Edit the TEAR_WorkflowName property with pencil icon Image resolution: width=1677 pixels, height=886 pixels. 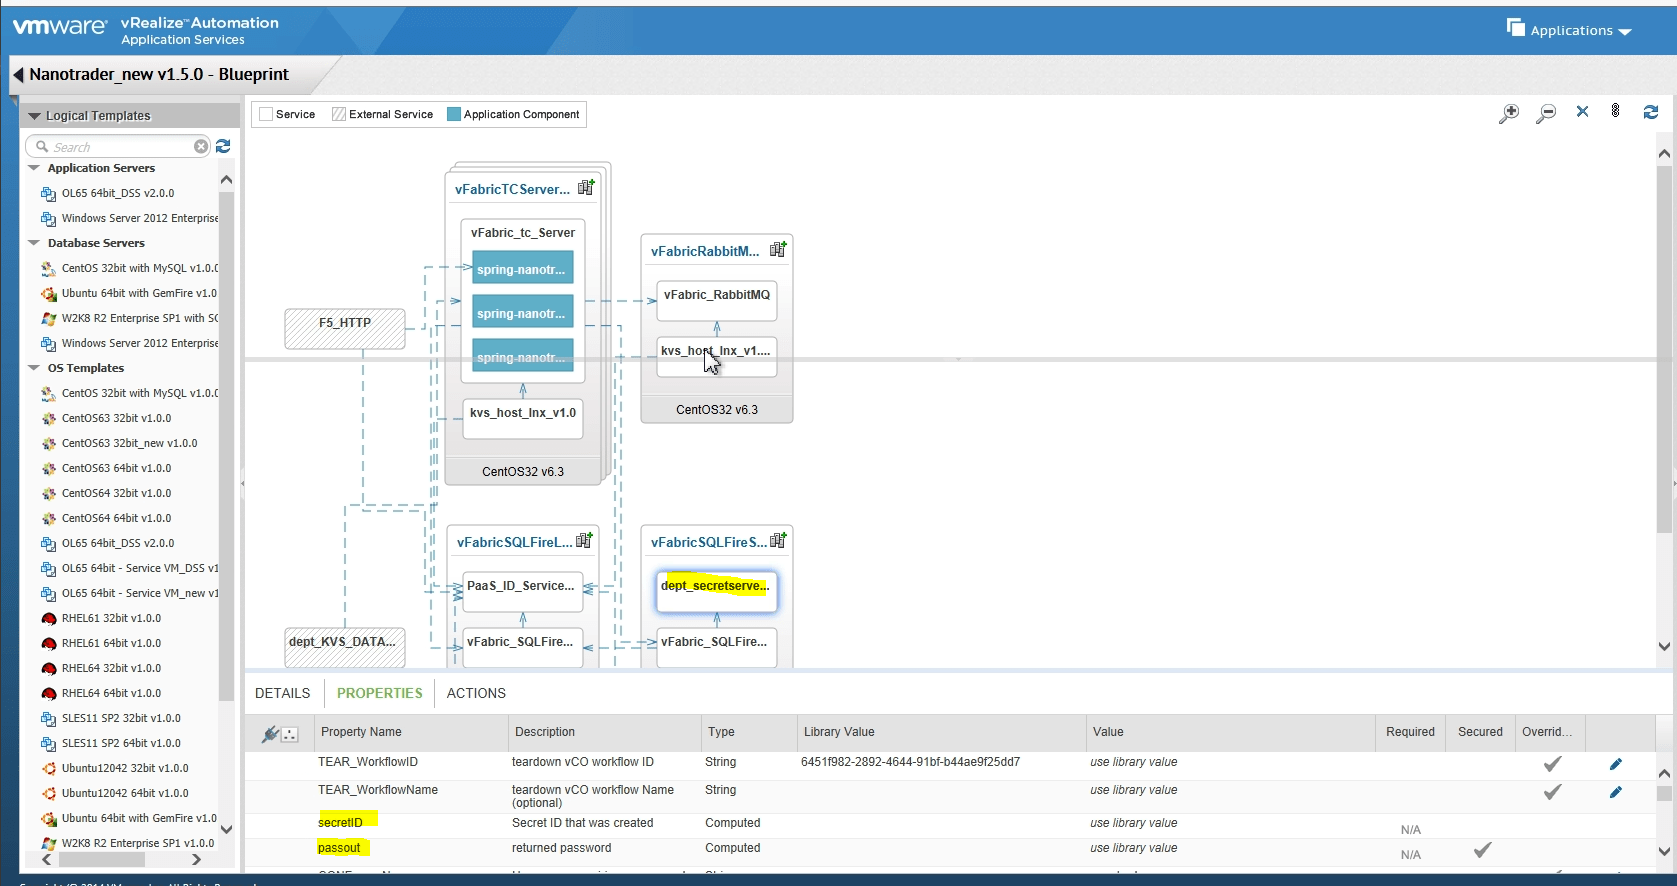tap(1616, 792)
